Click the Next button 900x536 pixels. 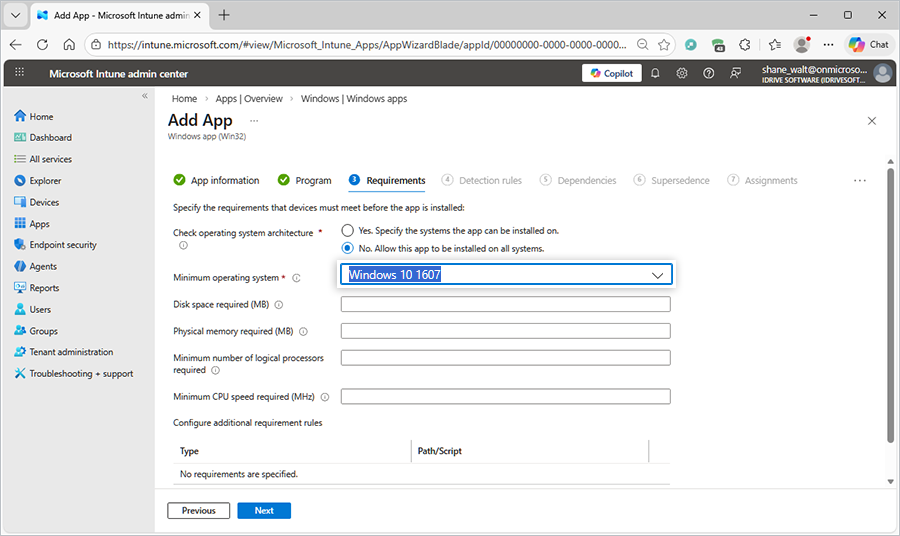pos(264,511)
